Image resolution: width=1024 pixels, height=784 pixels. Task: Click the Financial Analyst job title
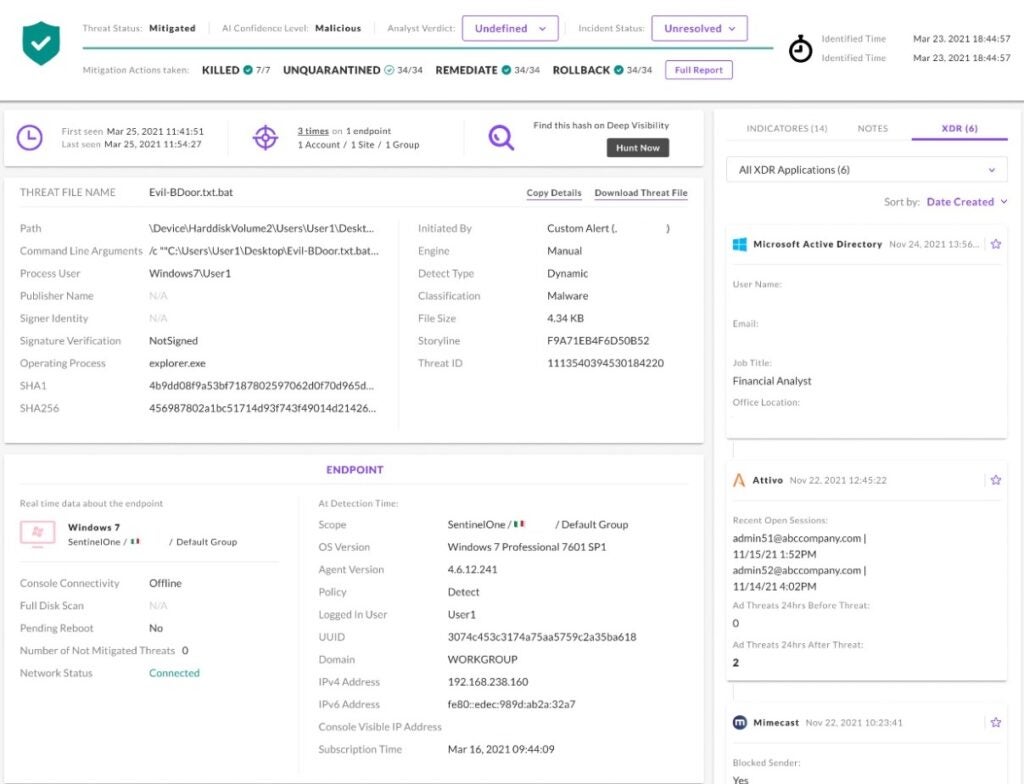pyautogui.click(x=772, y=381)
